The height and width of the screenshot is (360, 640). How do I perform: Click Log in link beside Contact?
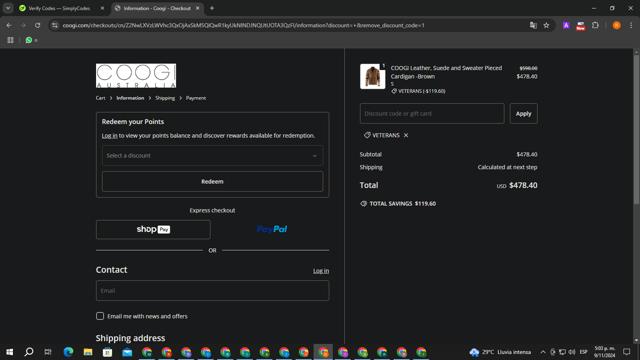pyautogui.click(x=321, y=271)
